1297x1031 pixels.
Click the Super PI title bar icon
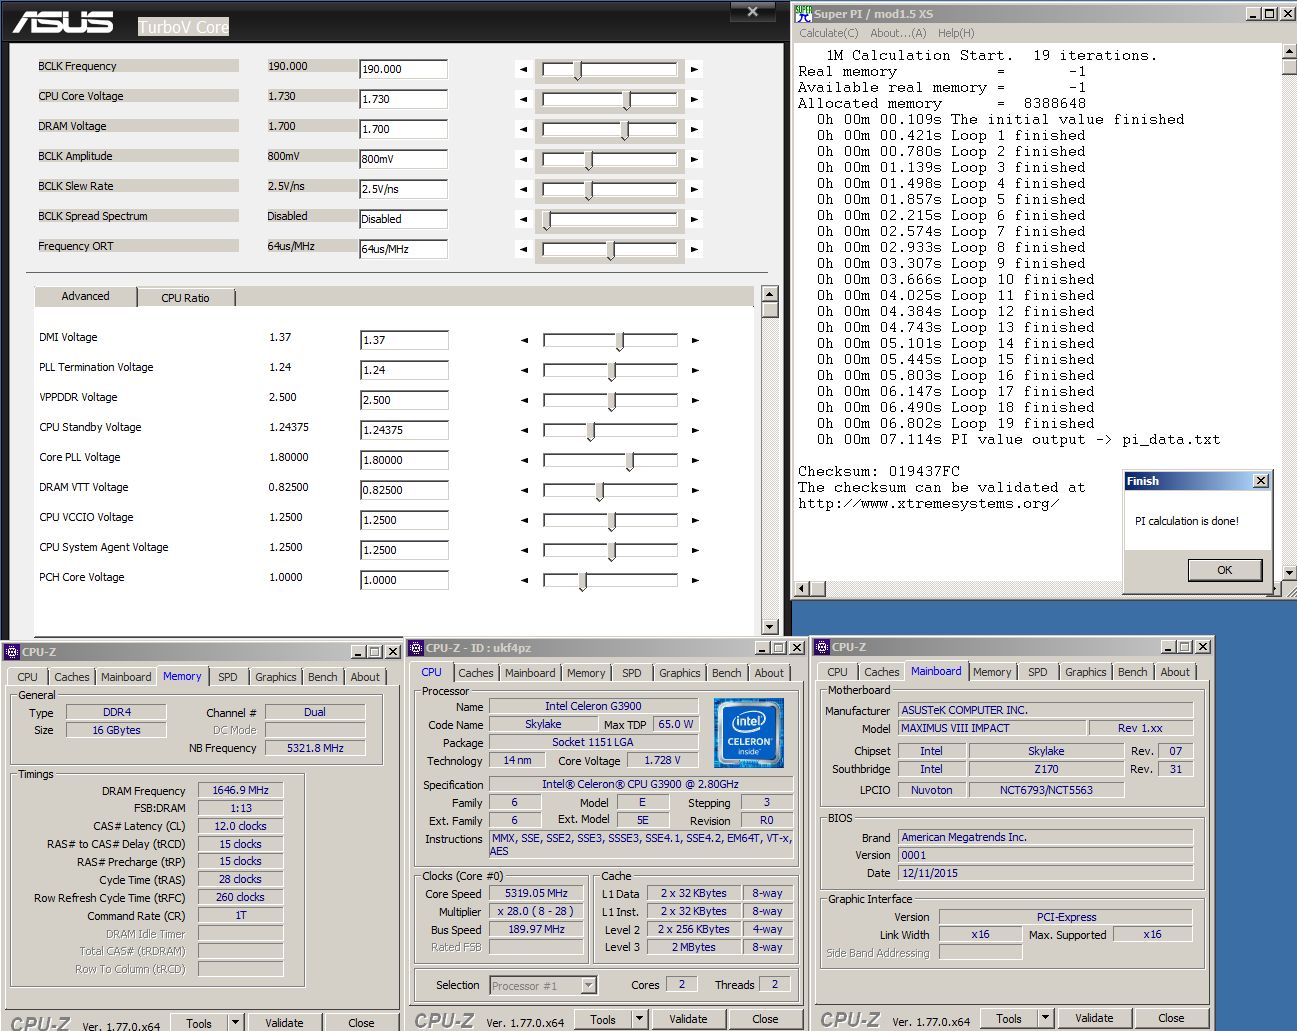(x=803, y=14)
